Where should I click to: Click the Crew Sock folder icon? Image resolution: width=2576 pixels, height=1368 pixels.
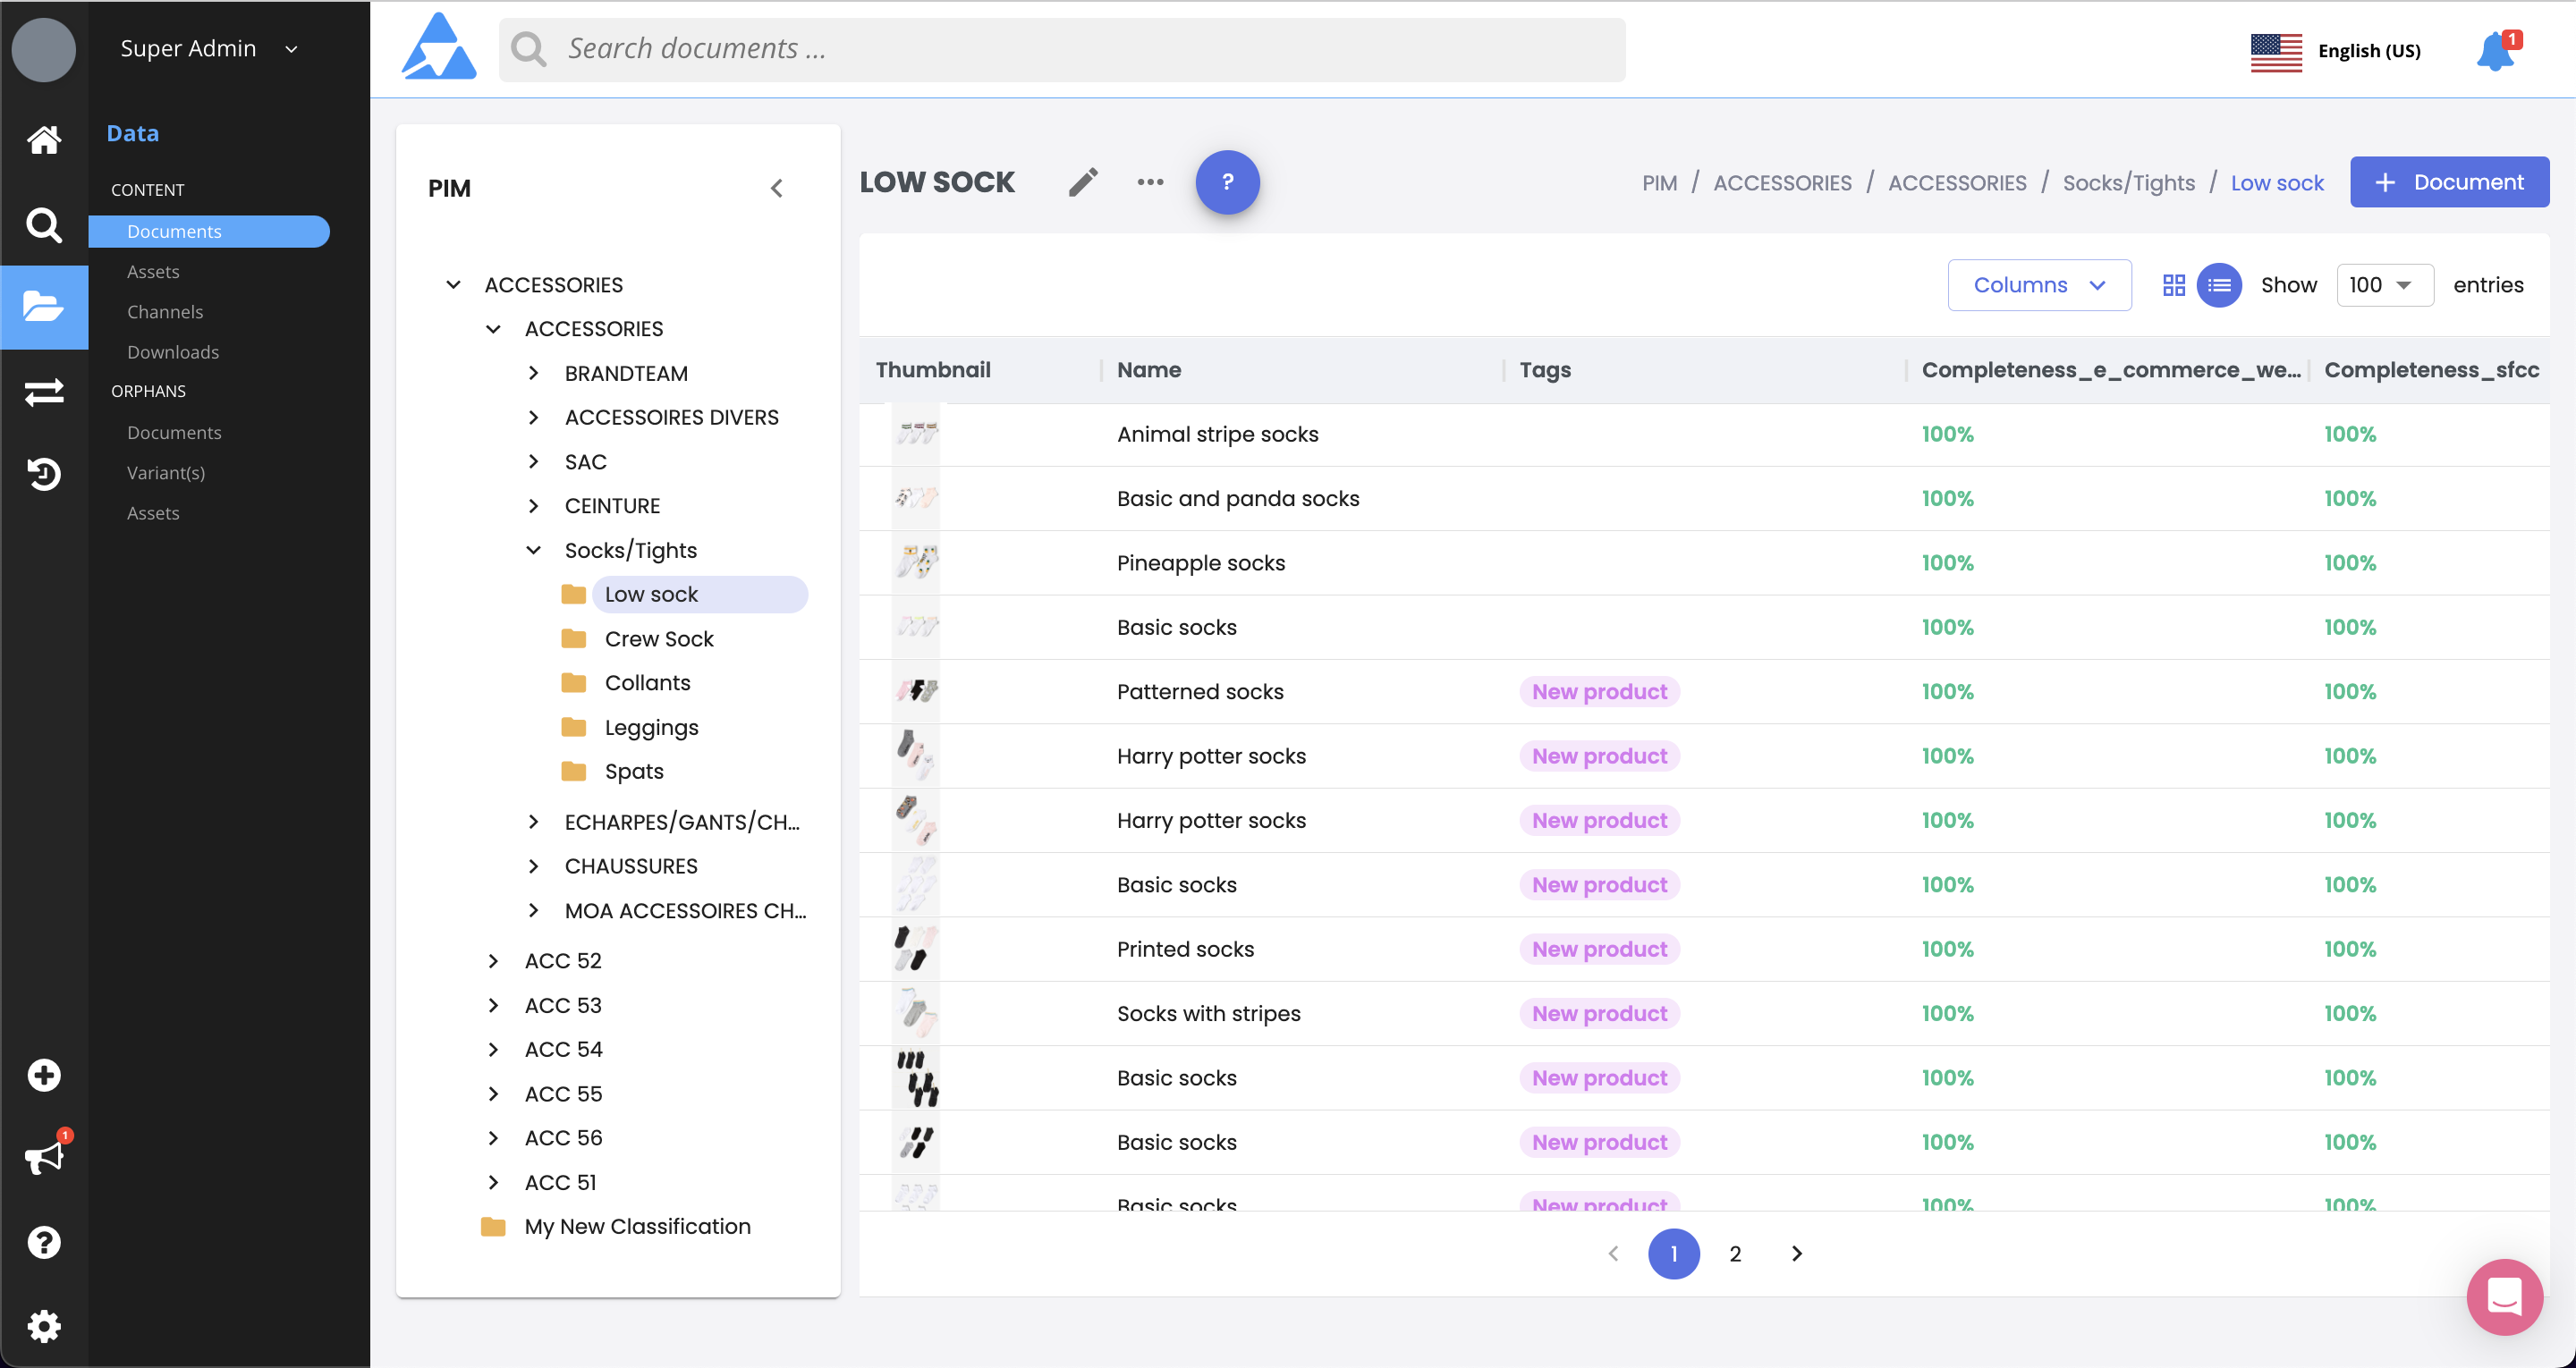[x=573, y=639]
